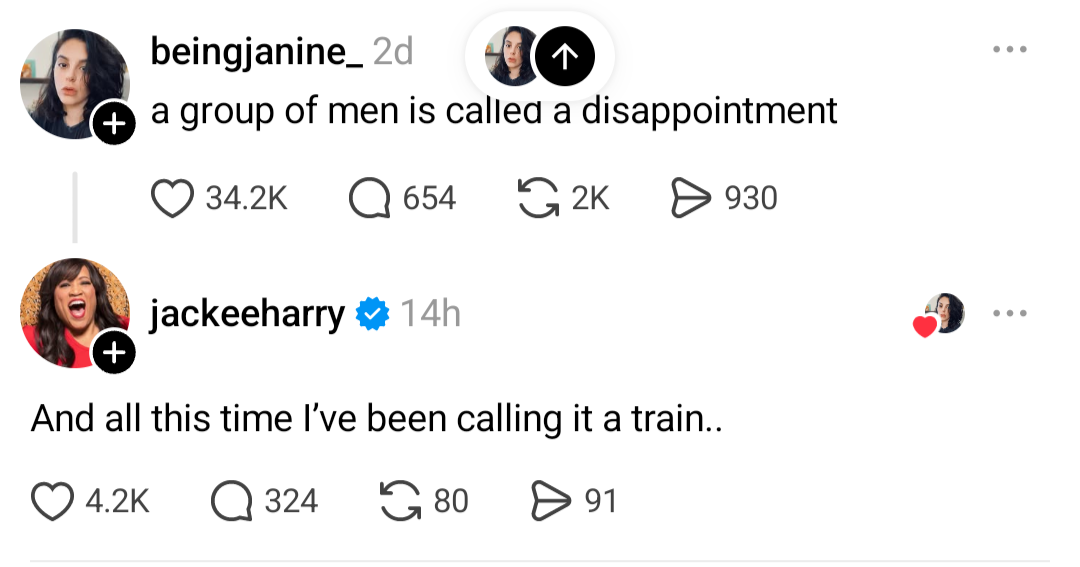Open more options for jackeeharry reply
Image resolution: width=1080 pixels, height=567 pixels.
[x=1009, y=314]
